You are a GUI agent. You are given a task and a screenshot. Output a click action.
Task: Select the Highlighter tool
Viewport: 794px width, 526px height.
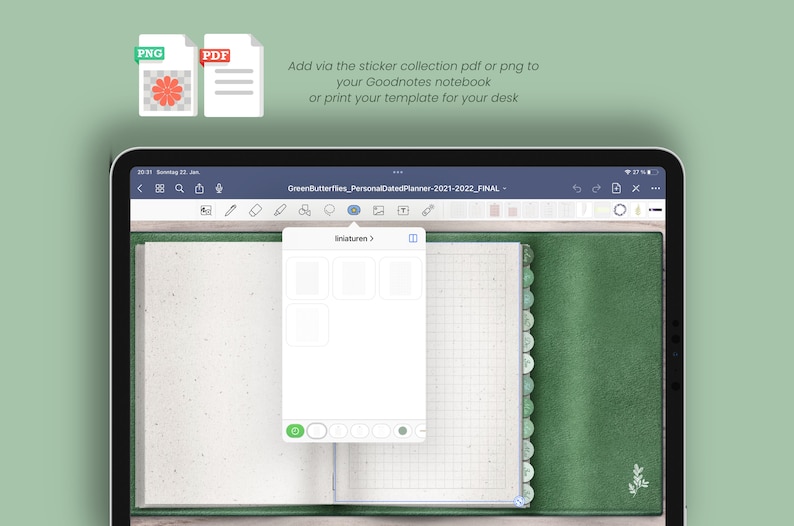click(280, 210)
